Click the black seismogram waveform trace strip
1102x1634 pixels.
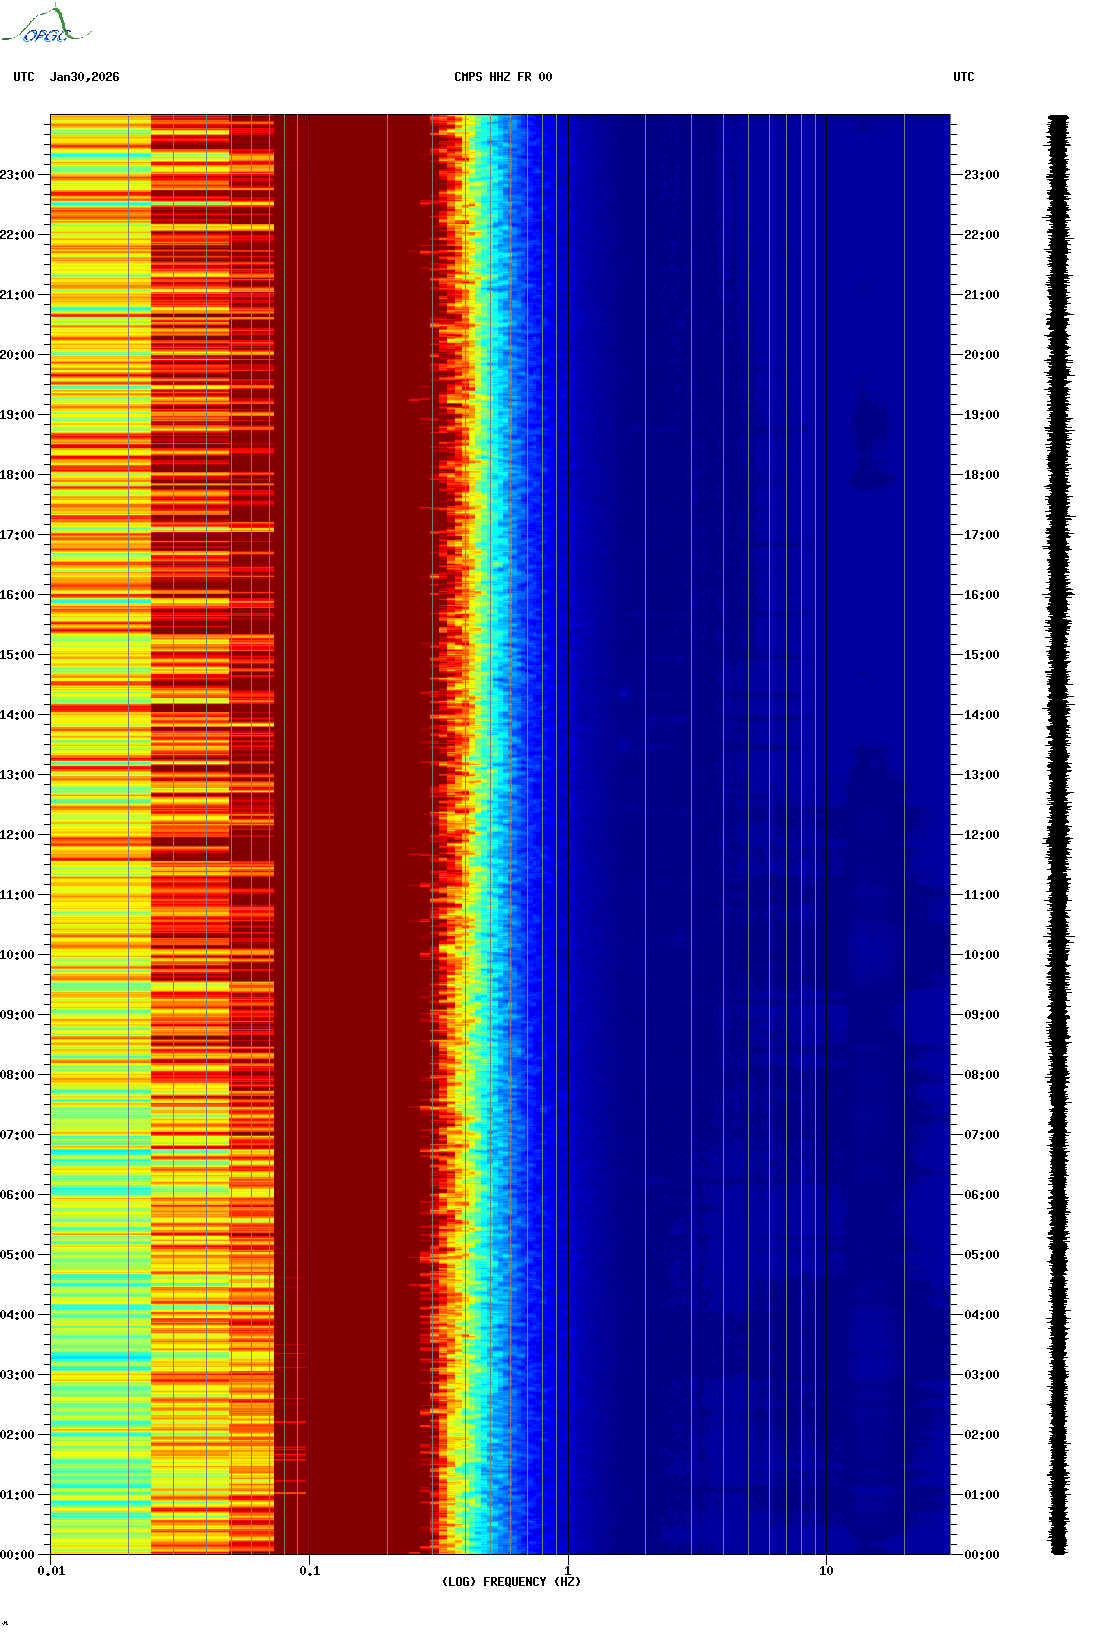coord(1058,834)
